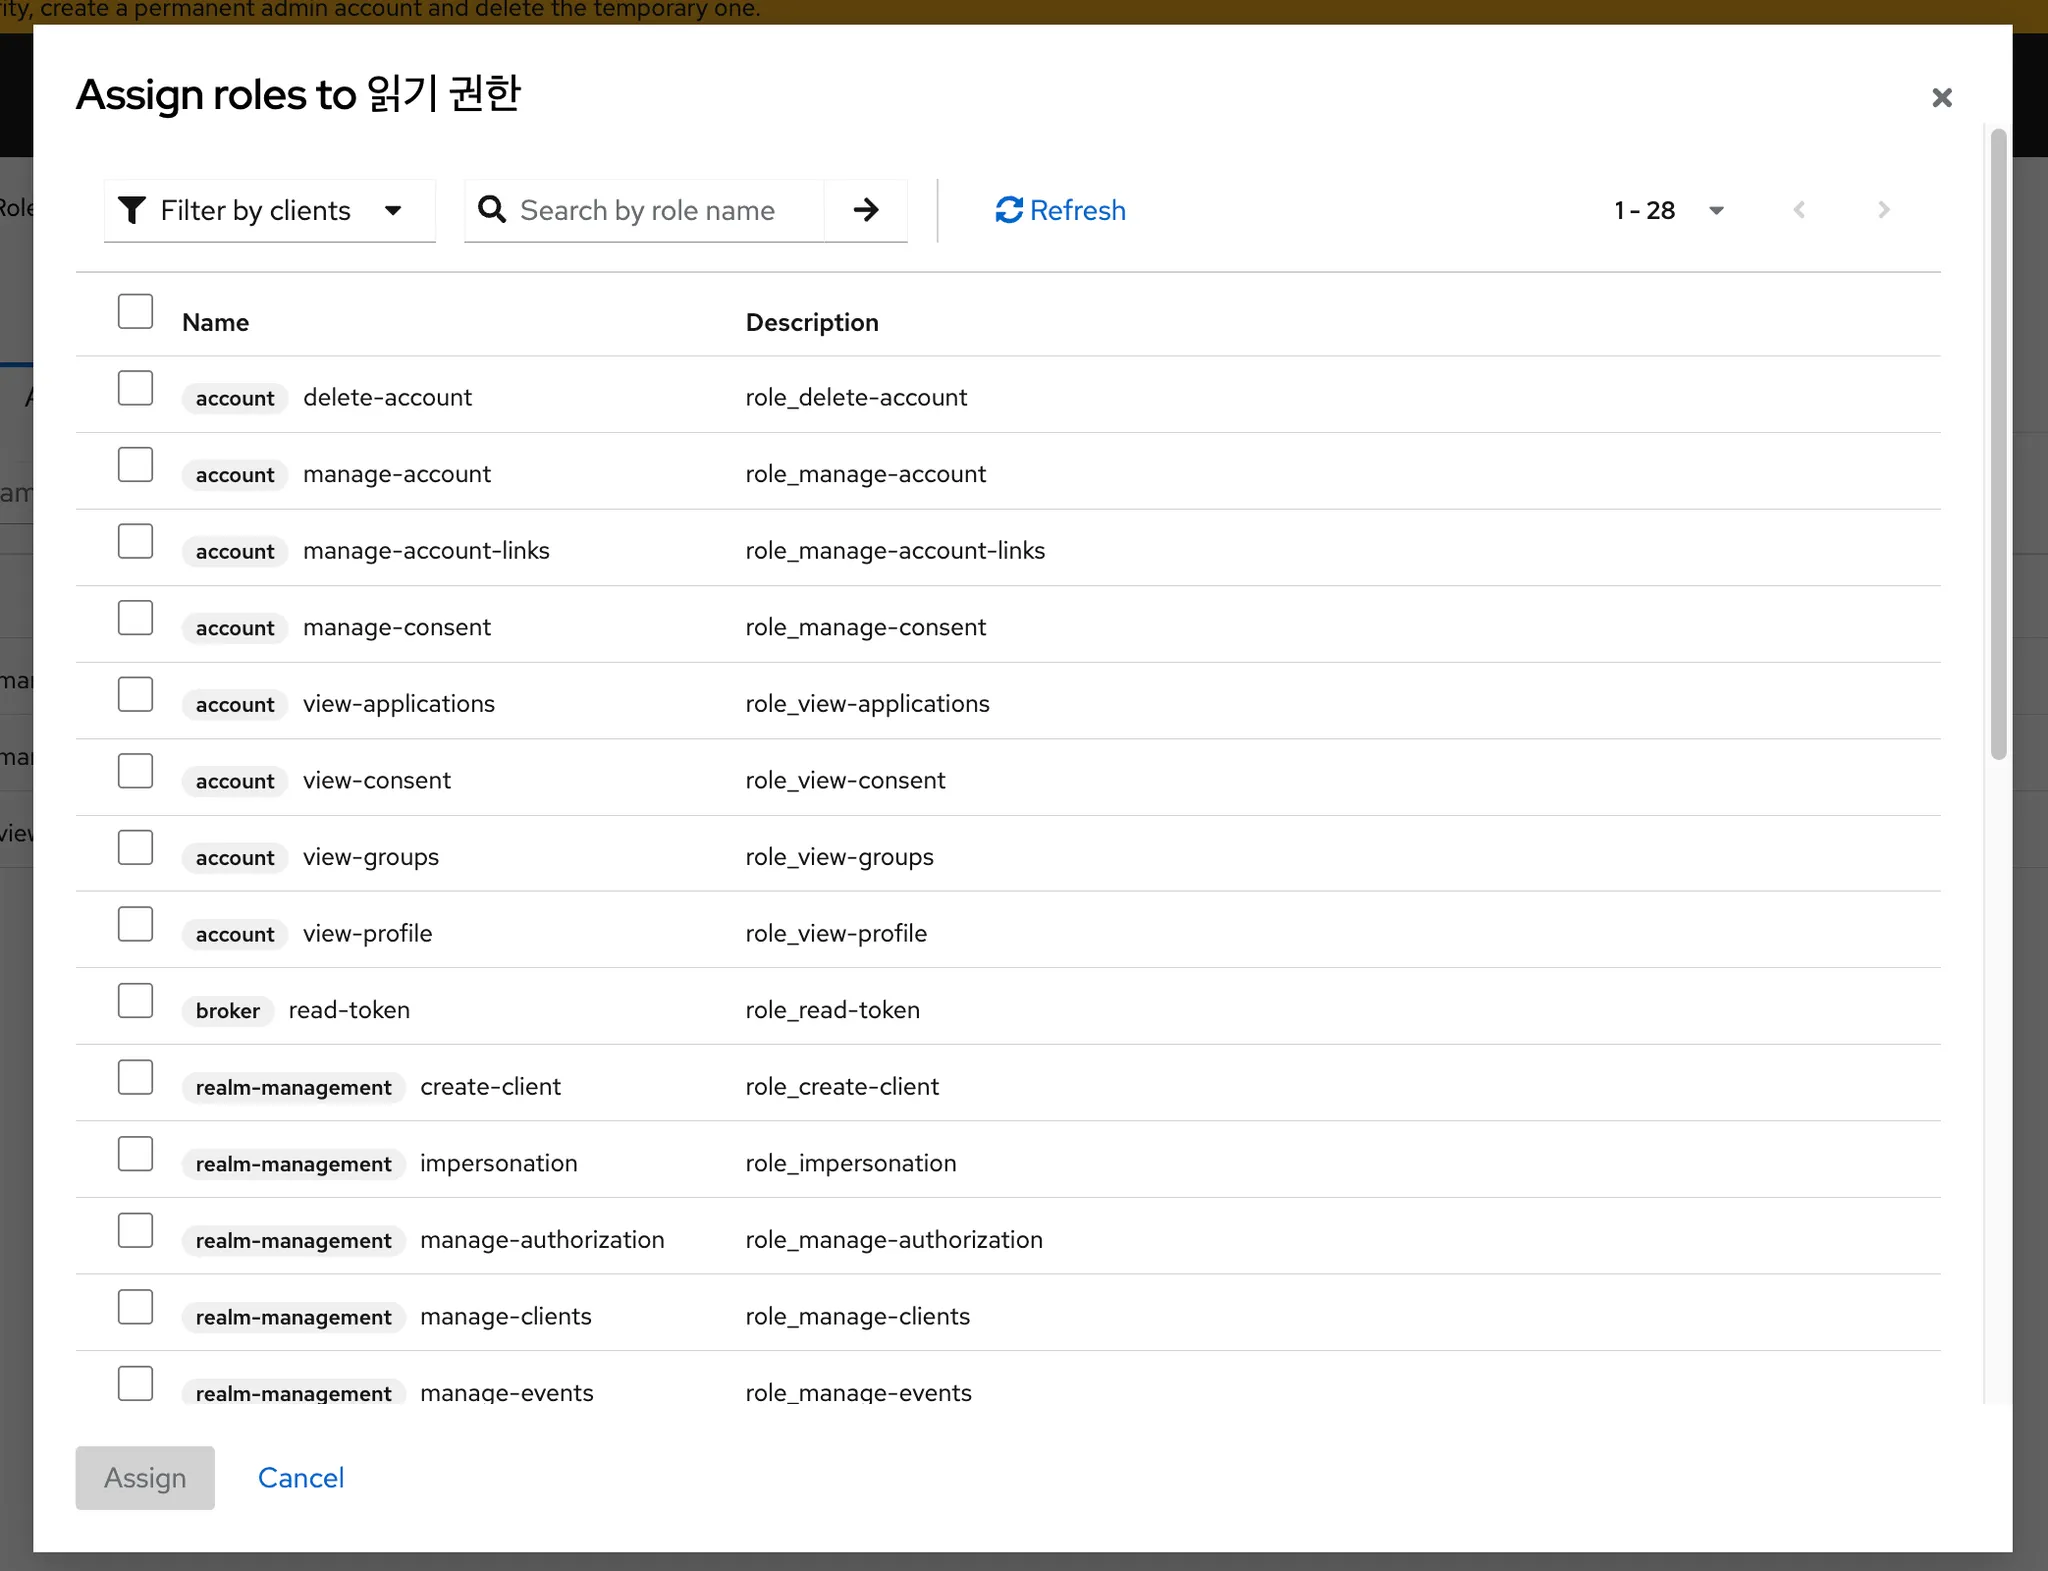The image size is (2048, 1571).
Task: Open the Filter by clients dropdown
Action: 270,210
